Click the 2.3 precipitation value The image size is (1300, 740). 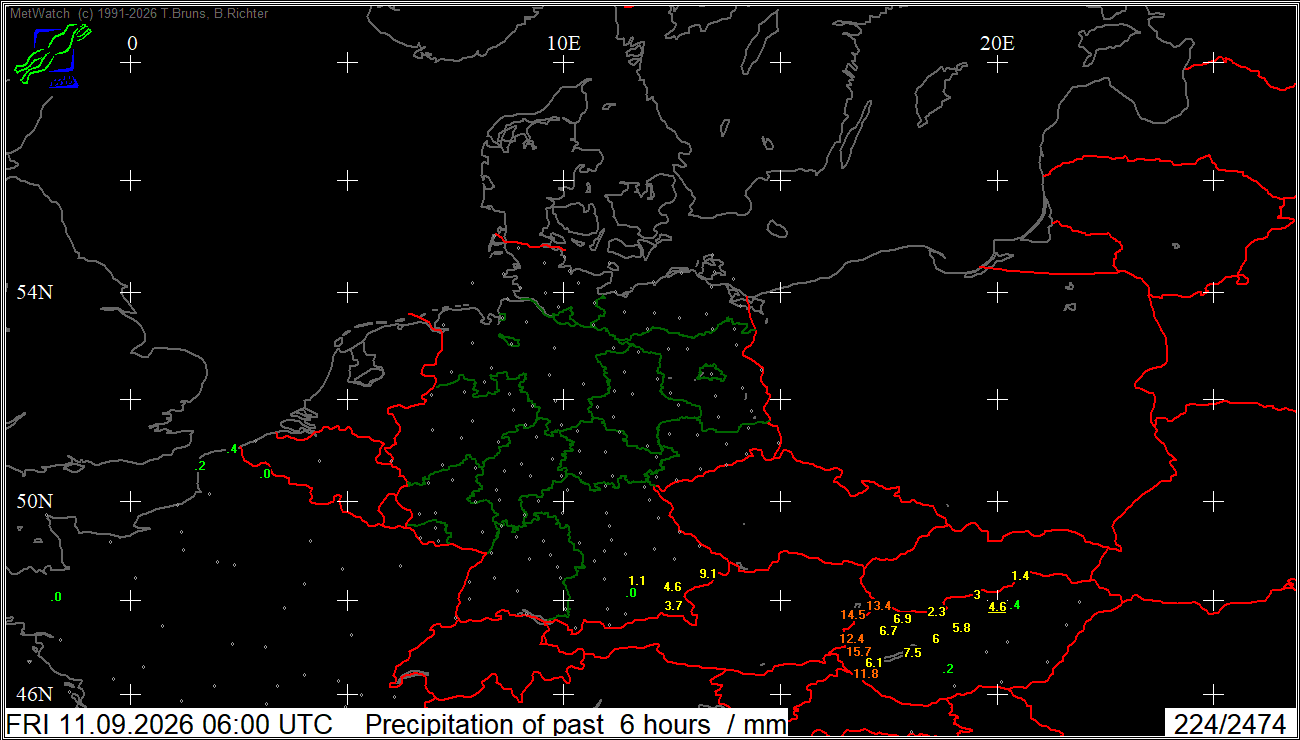pos(936,612)
